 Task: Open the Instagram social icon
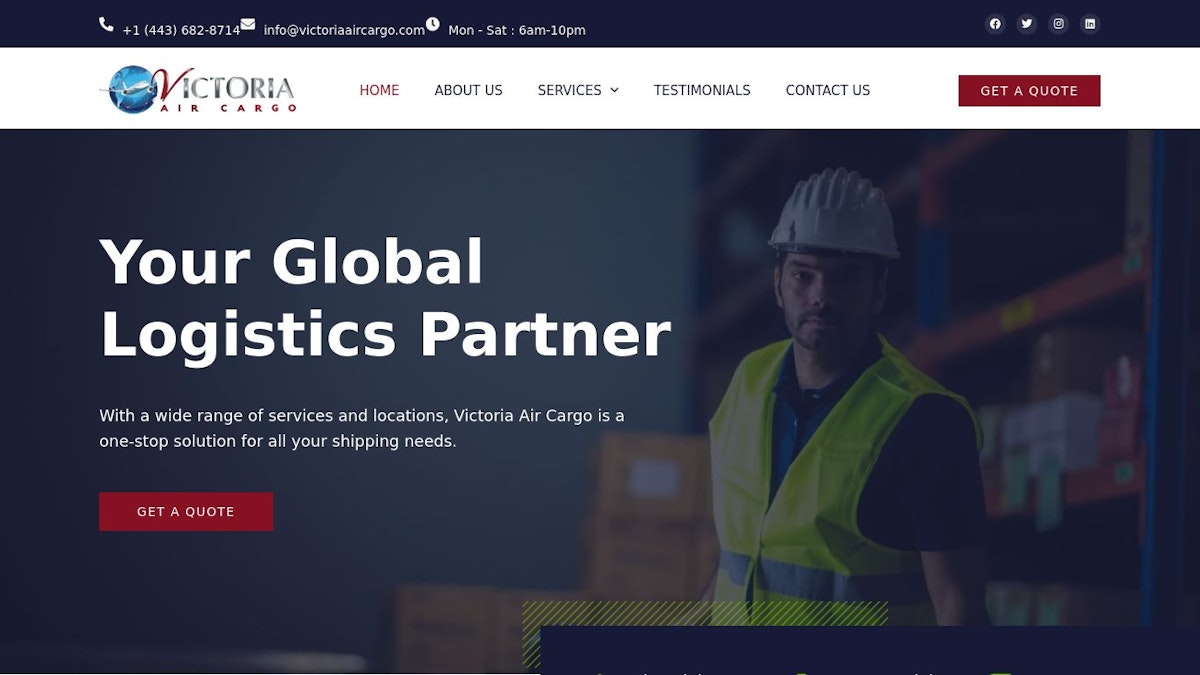point(1059,24)
